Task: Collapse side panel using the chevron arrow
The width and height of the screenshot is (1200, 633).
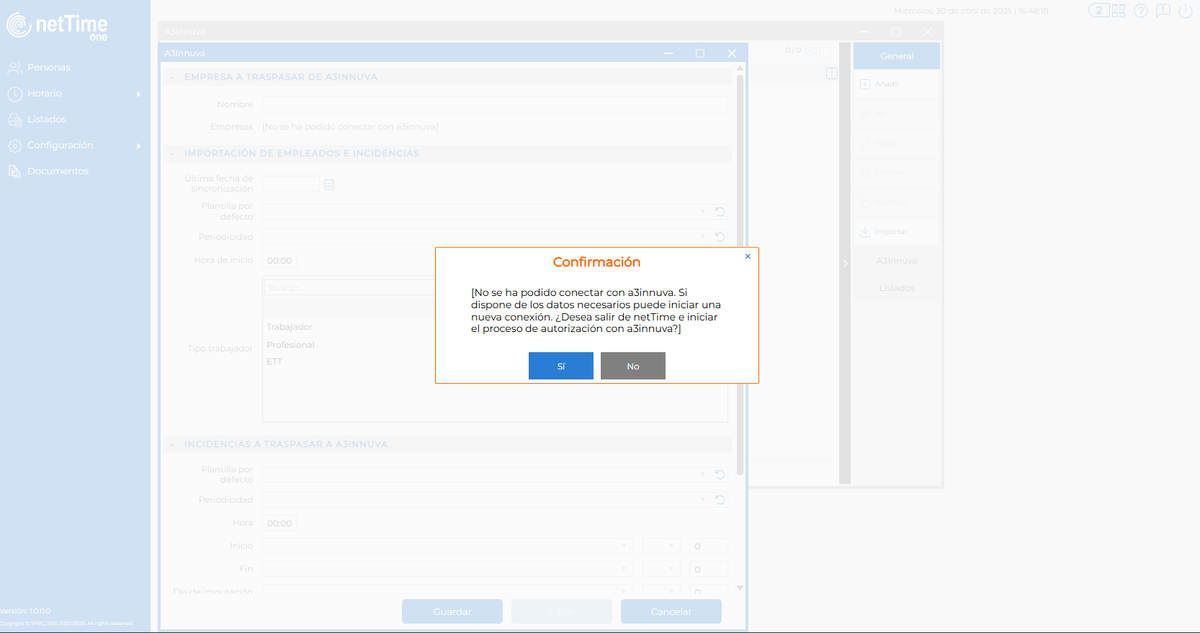Action: pyautogui.click(x=845, y=263)
